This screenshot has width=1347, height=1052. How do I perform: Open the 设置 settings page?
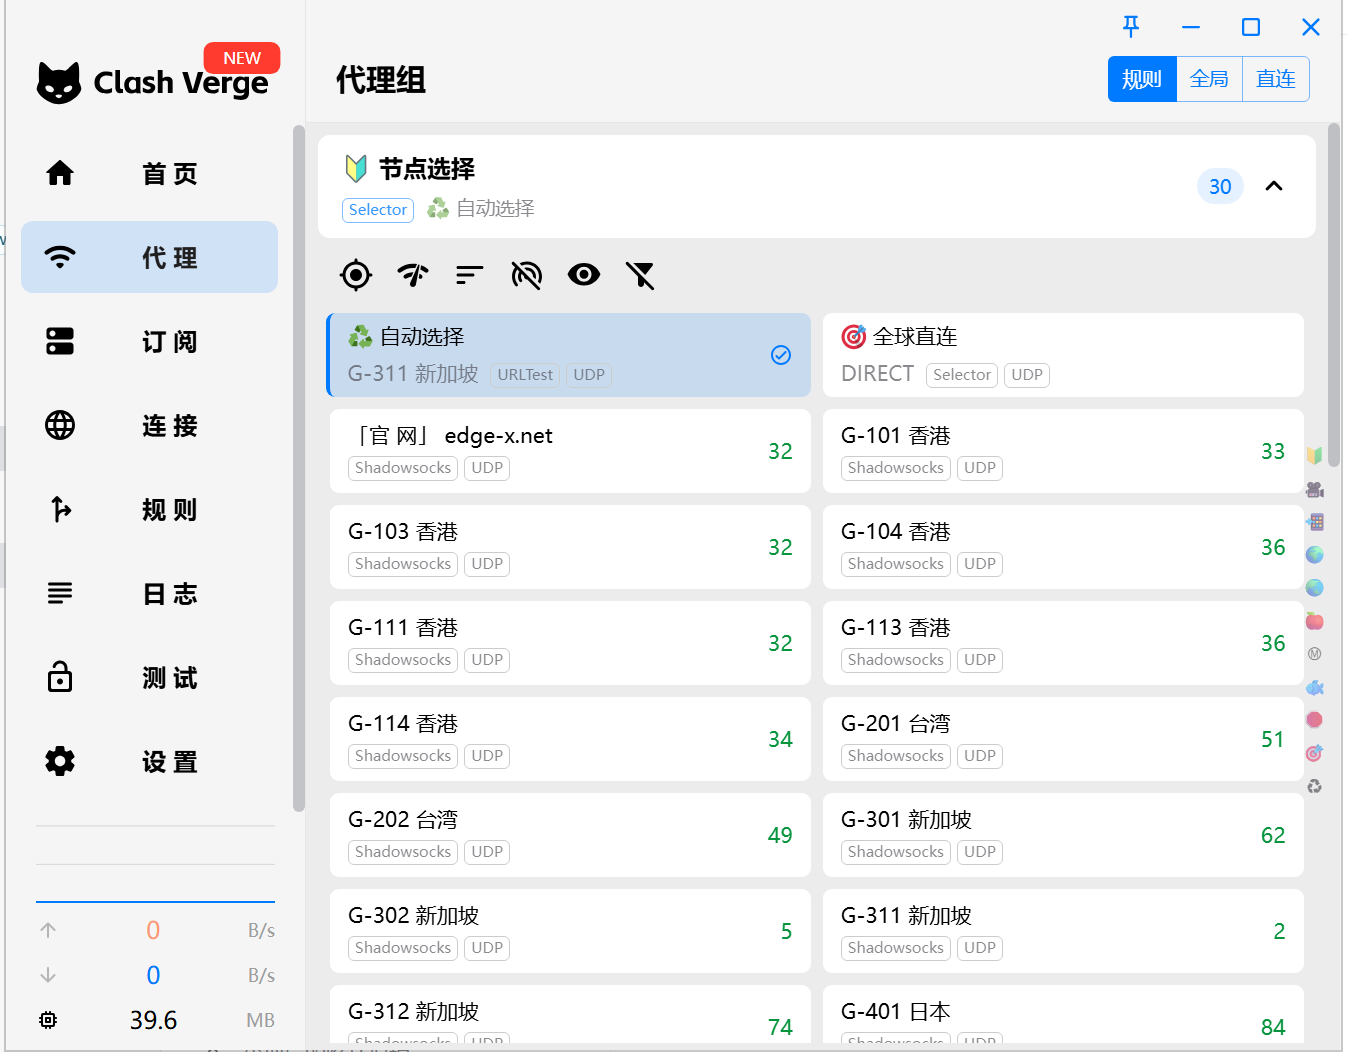tap(149, 762)
